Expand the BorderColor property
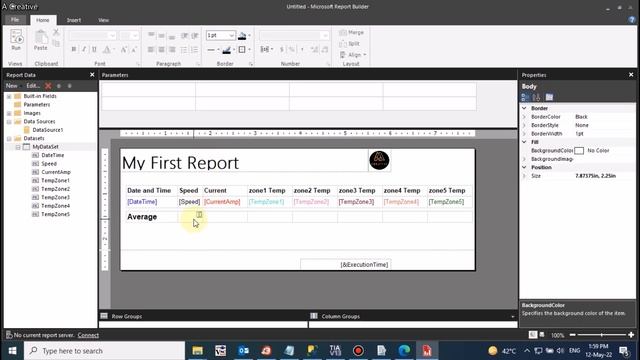Image resolution: width=640 pixels, height=360 pixels. pos(524,117)
